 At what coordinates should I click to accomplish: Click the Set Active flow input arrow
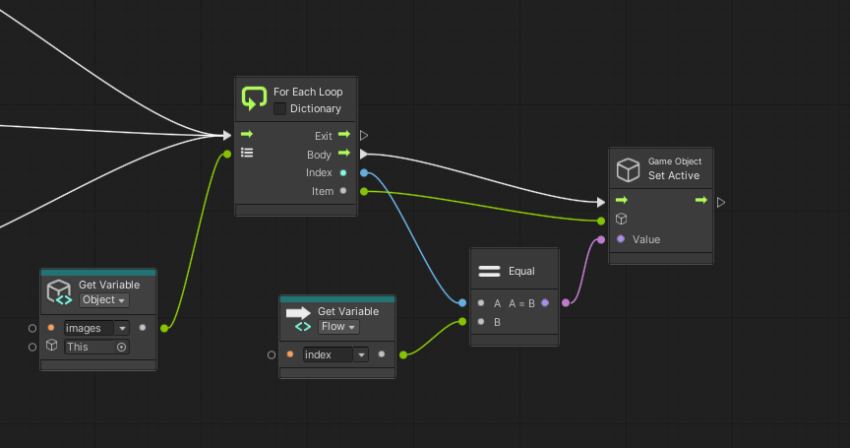tap(621, 200)
